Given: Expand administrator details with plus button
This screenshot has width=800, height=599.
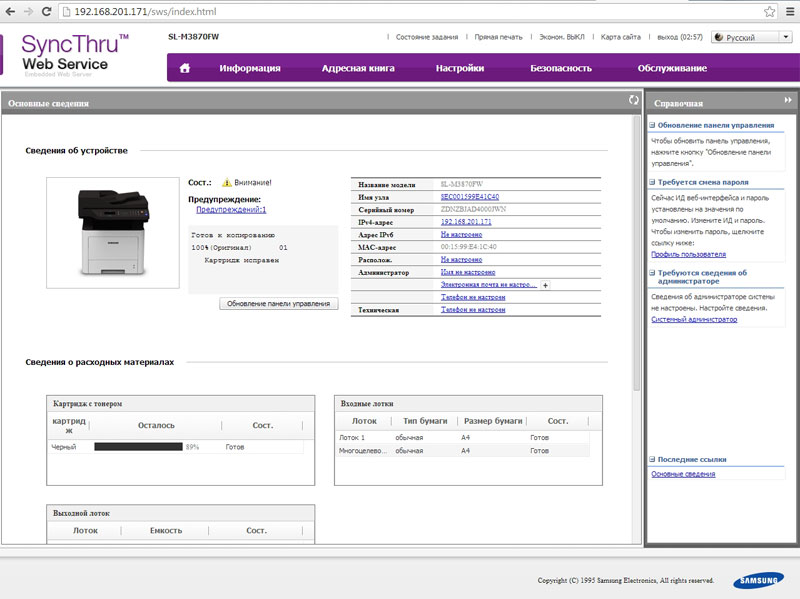Looking at the screenshot, I should (x=545, y=285).
